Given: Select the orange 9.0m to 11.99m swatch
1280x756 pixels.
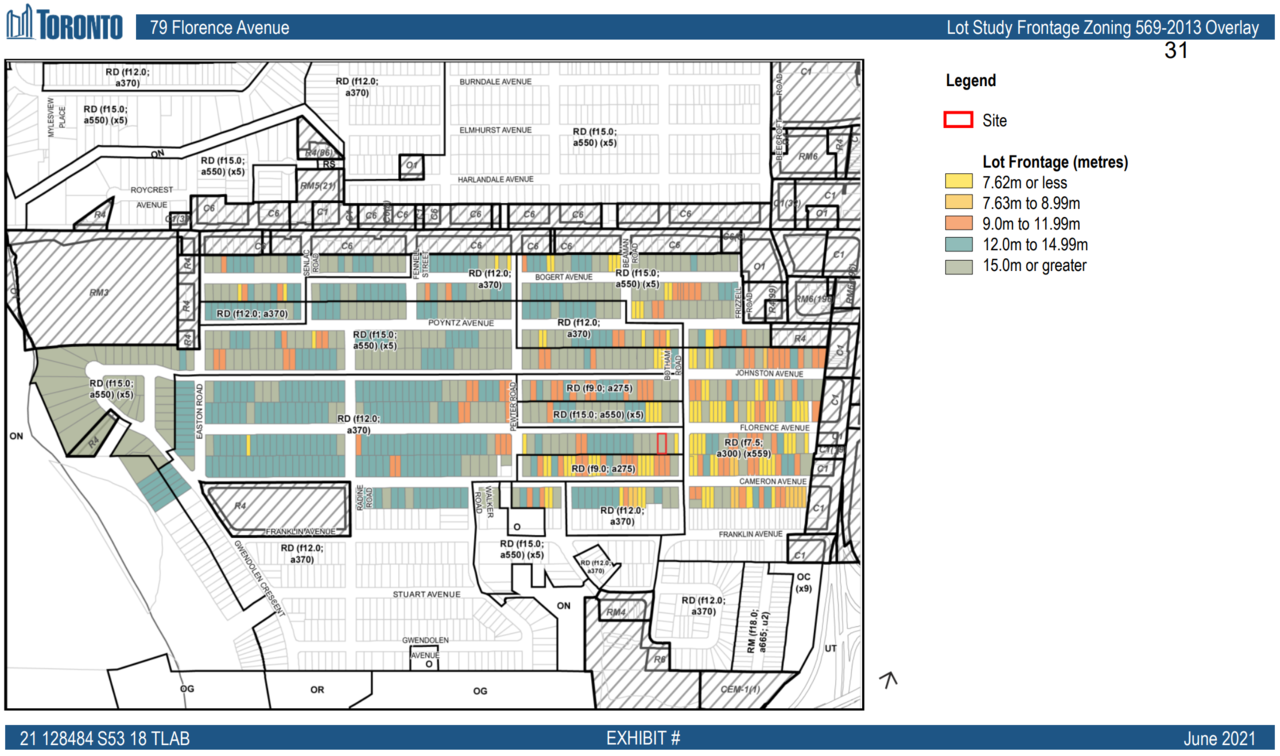Looking at the screenshot, I should coord(958,224).
